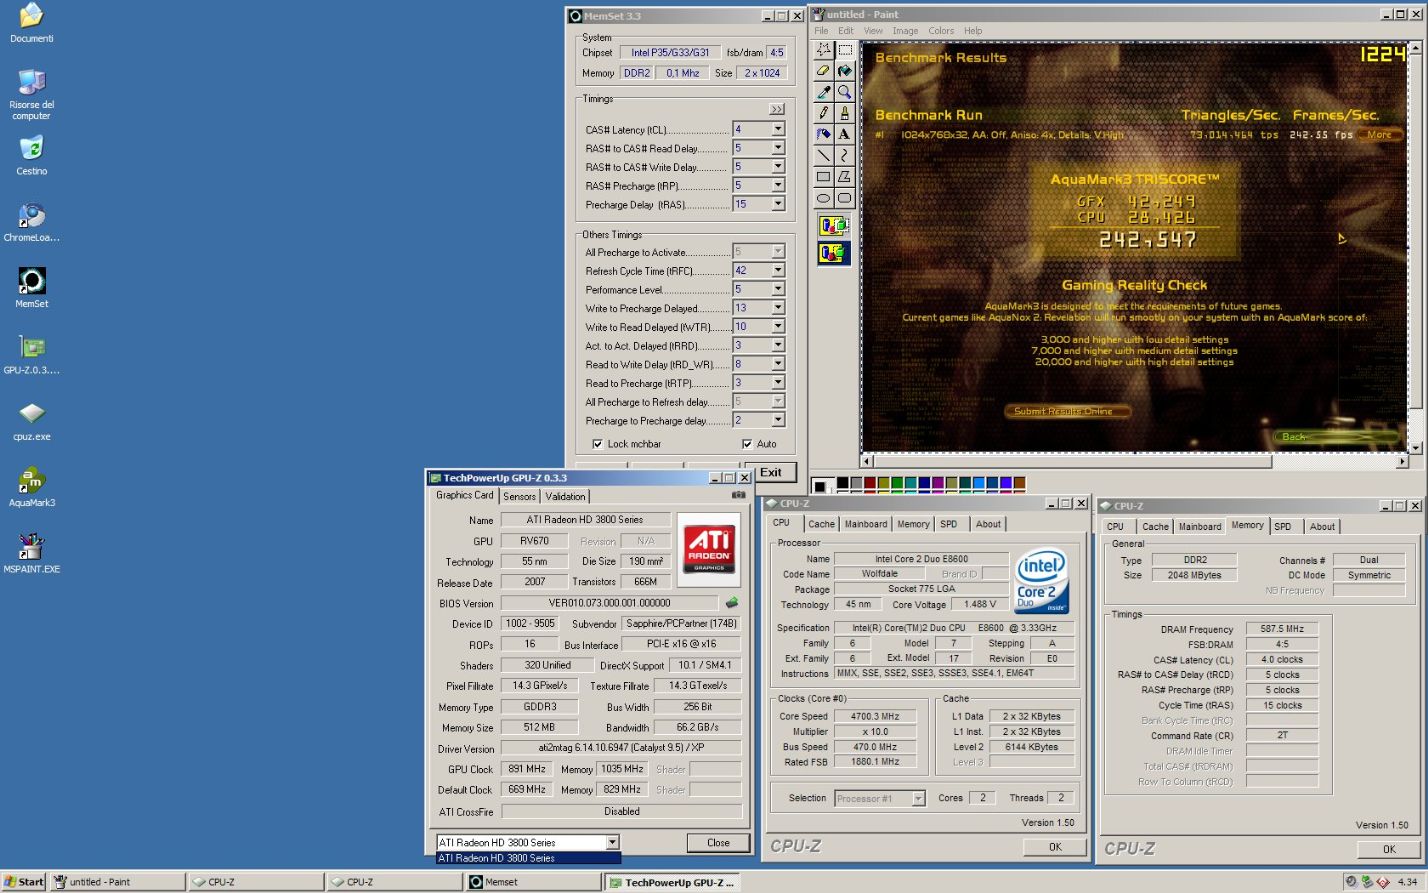Choose the Brush tool in Paint
The image size is (1428, 893).
[x=845, y=113]
